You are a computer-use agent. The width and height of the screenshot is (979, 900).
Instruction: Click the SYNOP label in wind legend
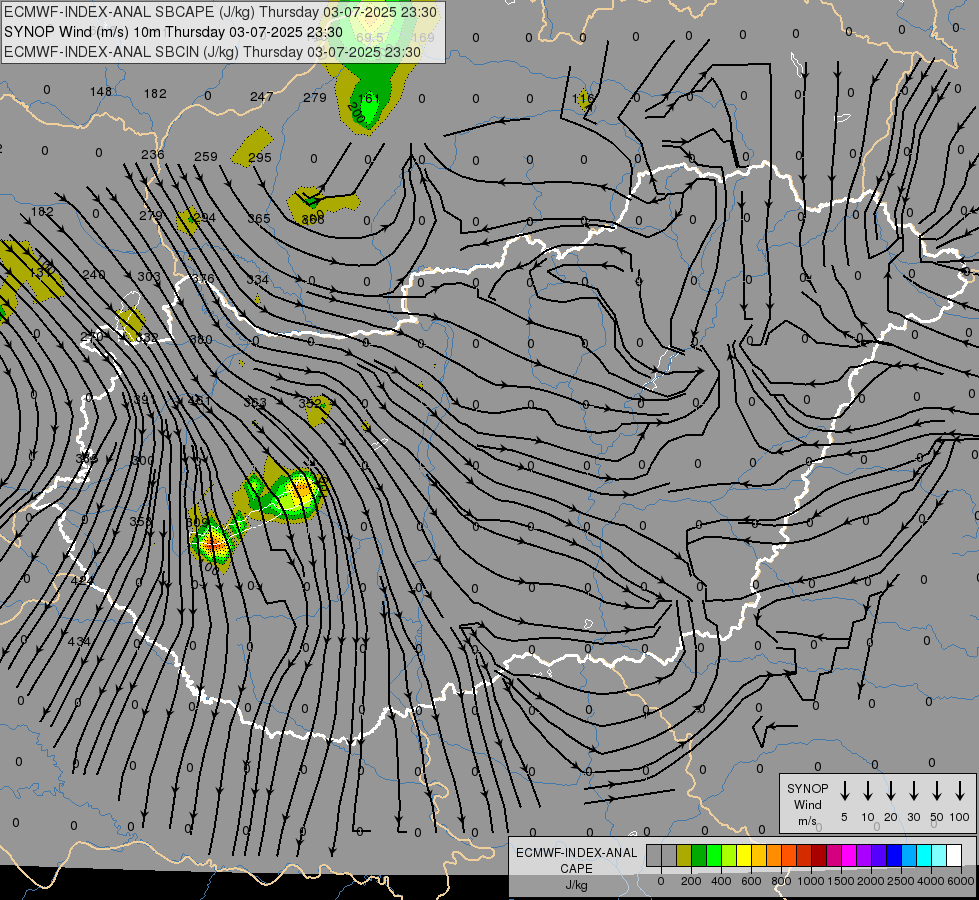point(807,788)
